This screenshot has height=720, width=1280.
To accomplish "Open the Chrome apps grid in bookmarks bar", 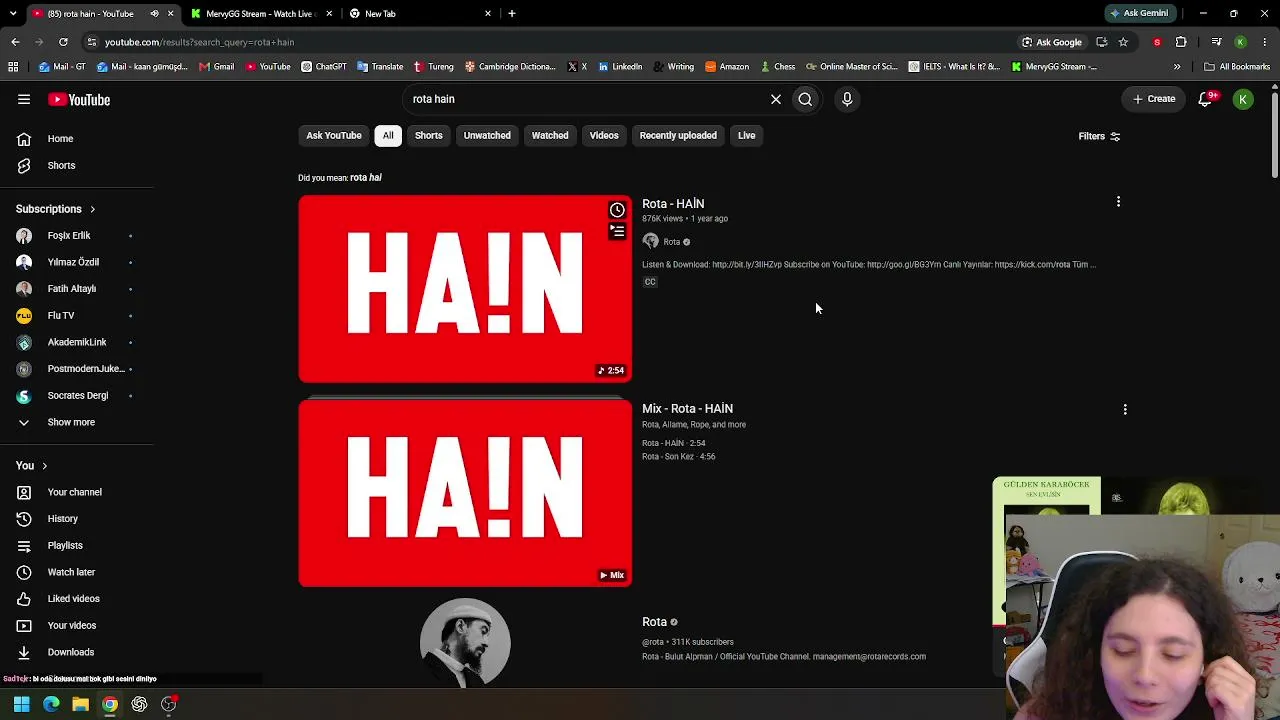I will [13, 67].
